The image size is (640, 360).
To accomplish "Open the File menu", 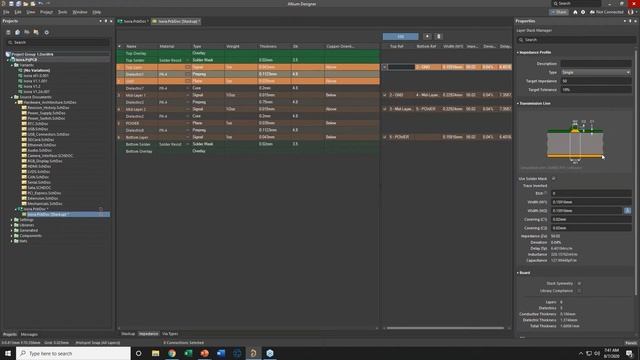I will [6, 12].
